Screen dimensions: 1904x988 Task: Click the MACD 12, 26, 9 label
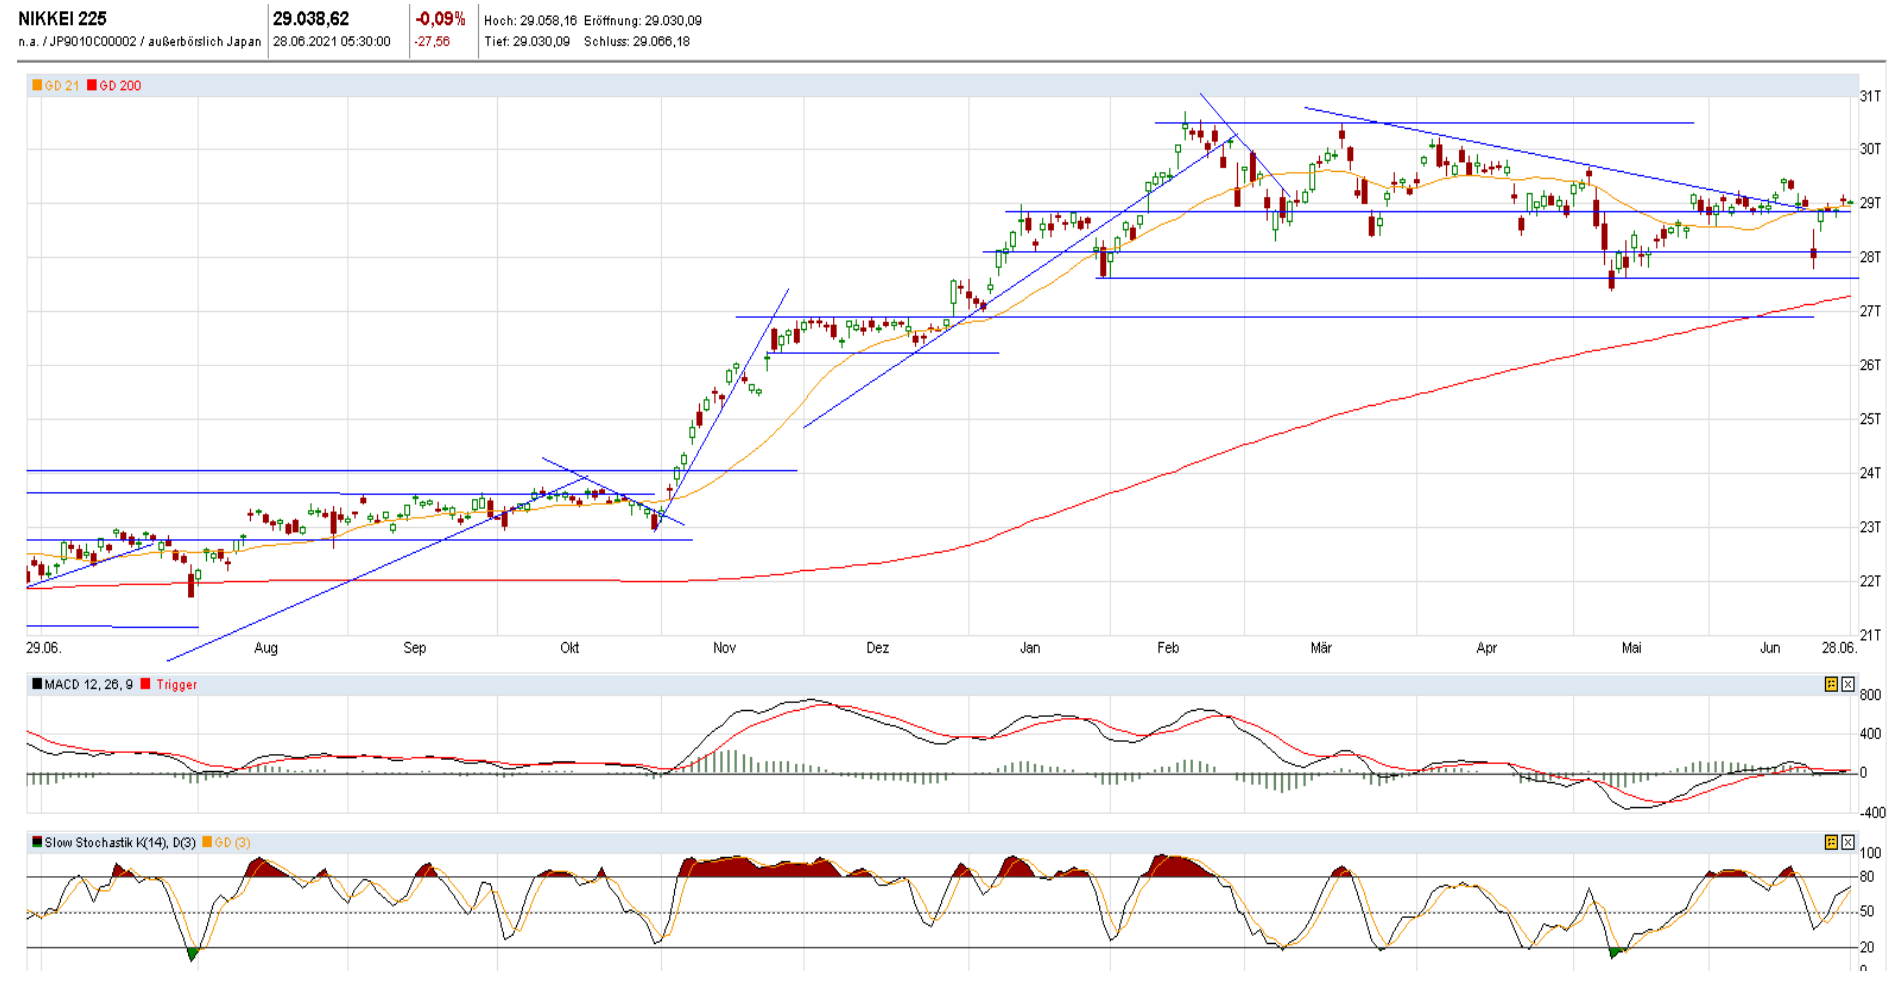tap(89, 685)
